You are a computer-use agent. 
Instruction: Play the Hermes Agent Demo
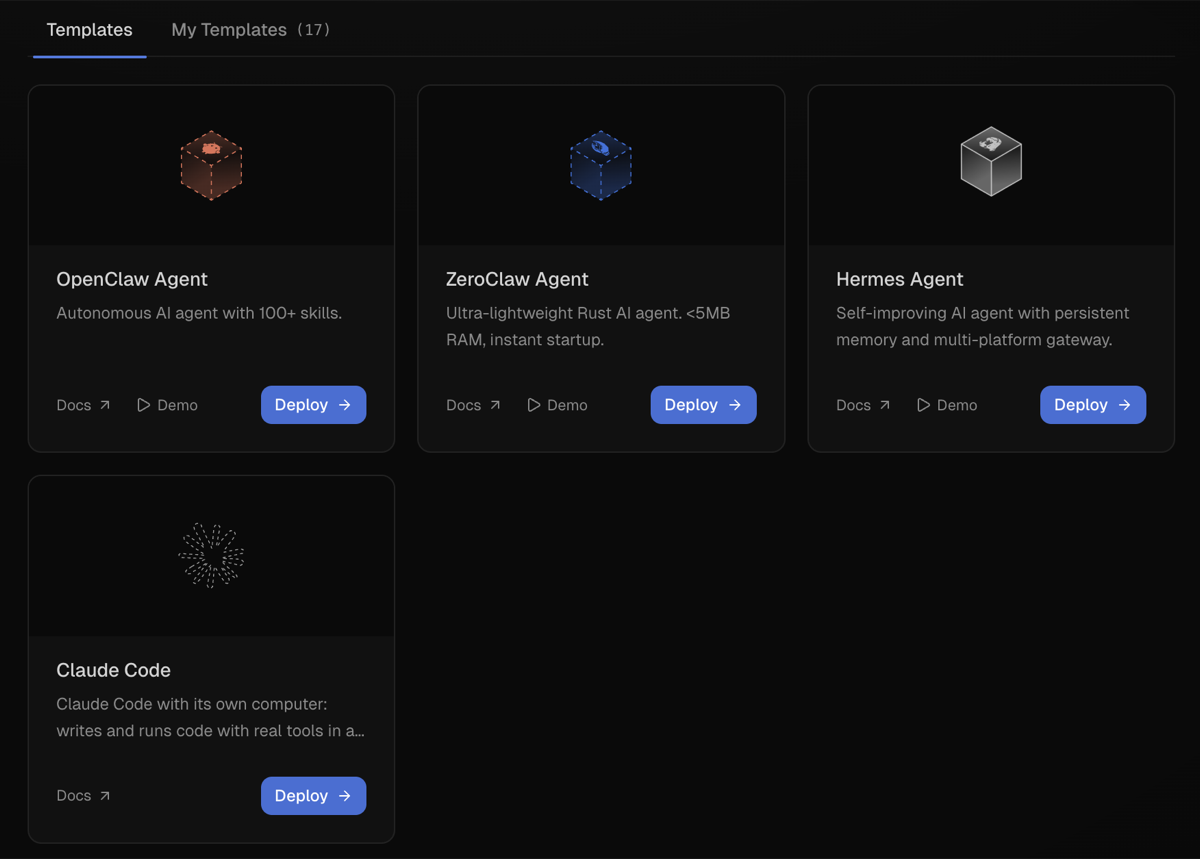point(947,405)
